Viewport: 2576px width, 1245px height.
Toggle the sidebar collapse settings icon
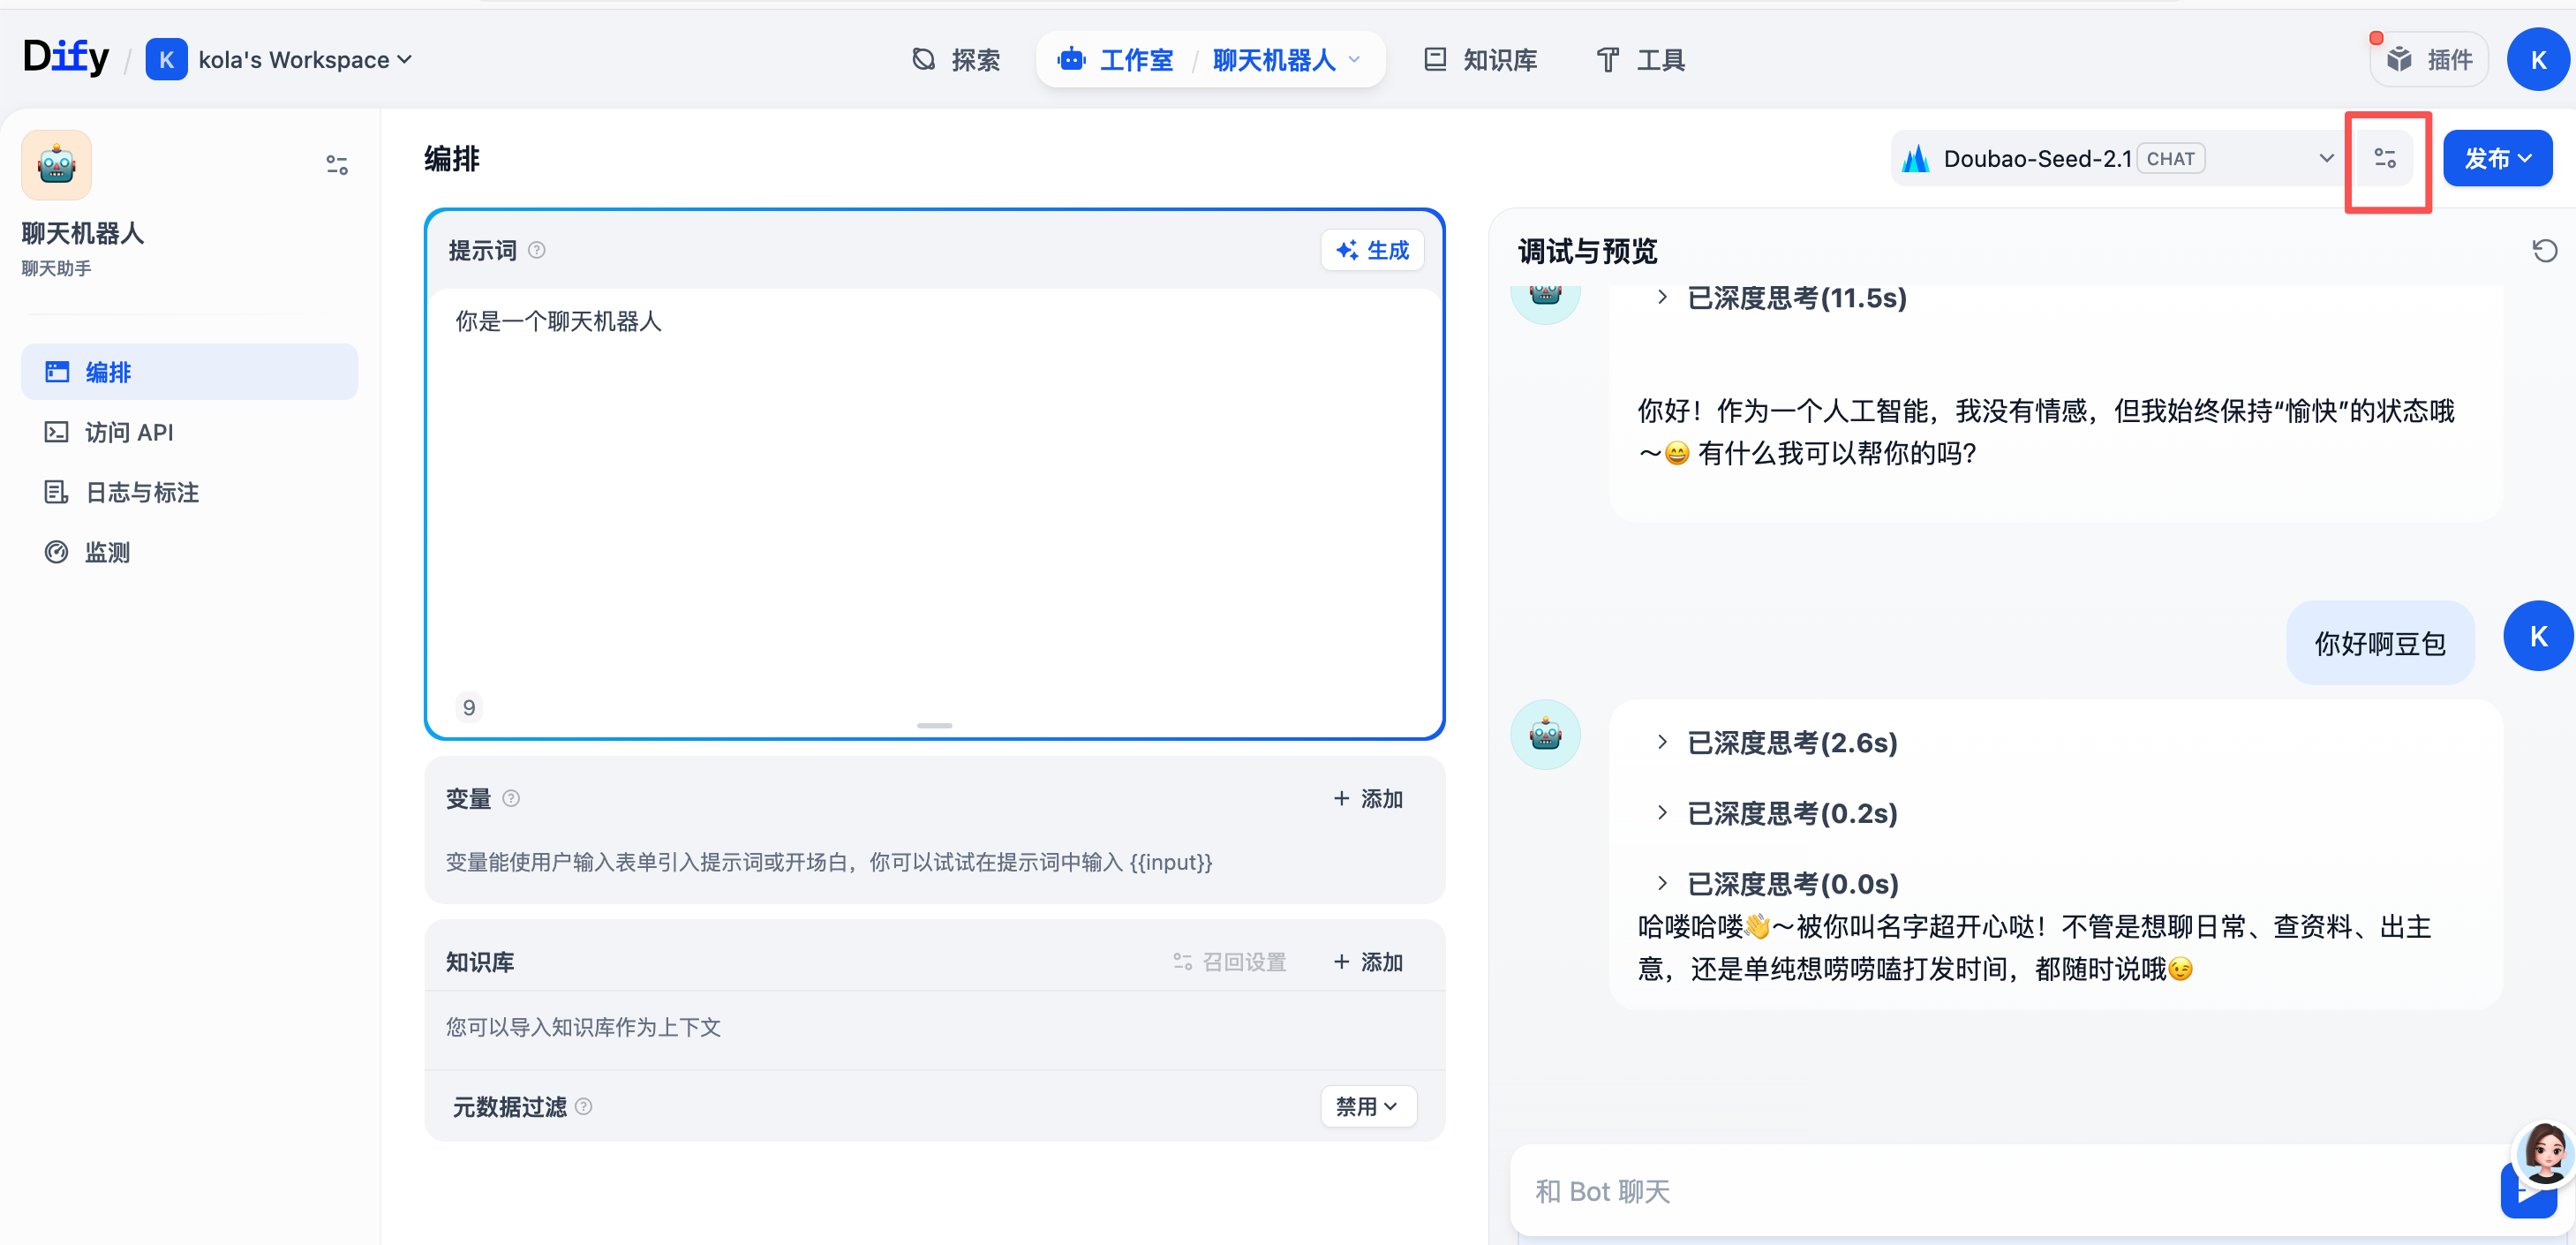click(337, 165)
